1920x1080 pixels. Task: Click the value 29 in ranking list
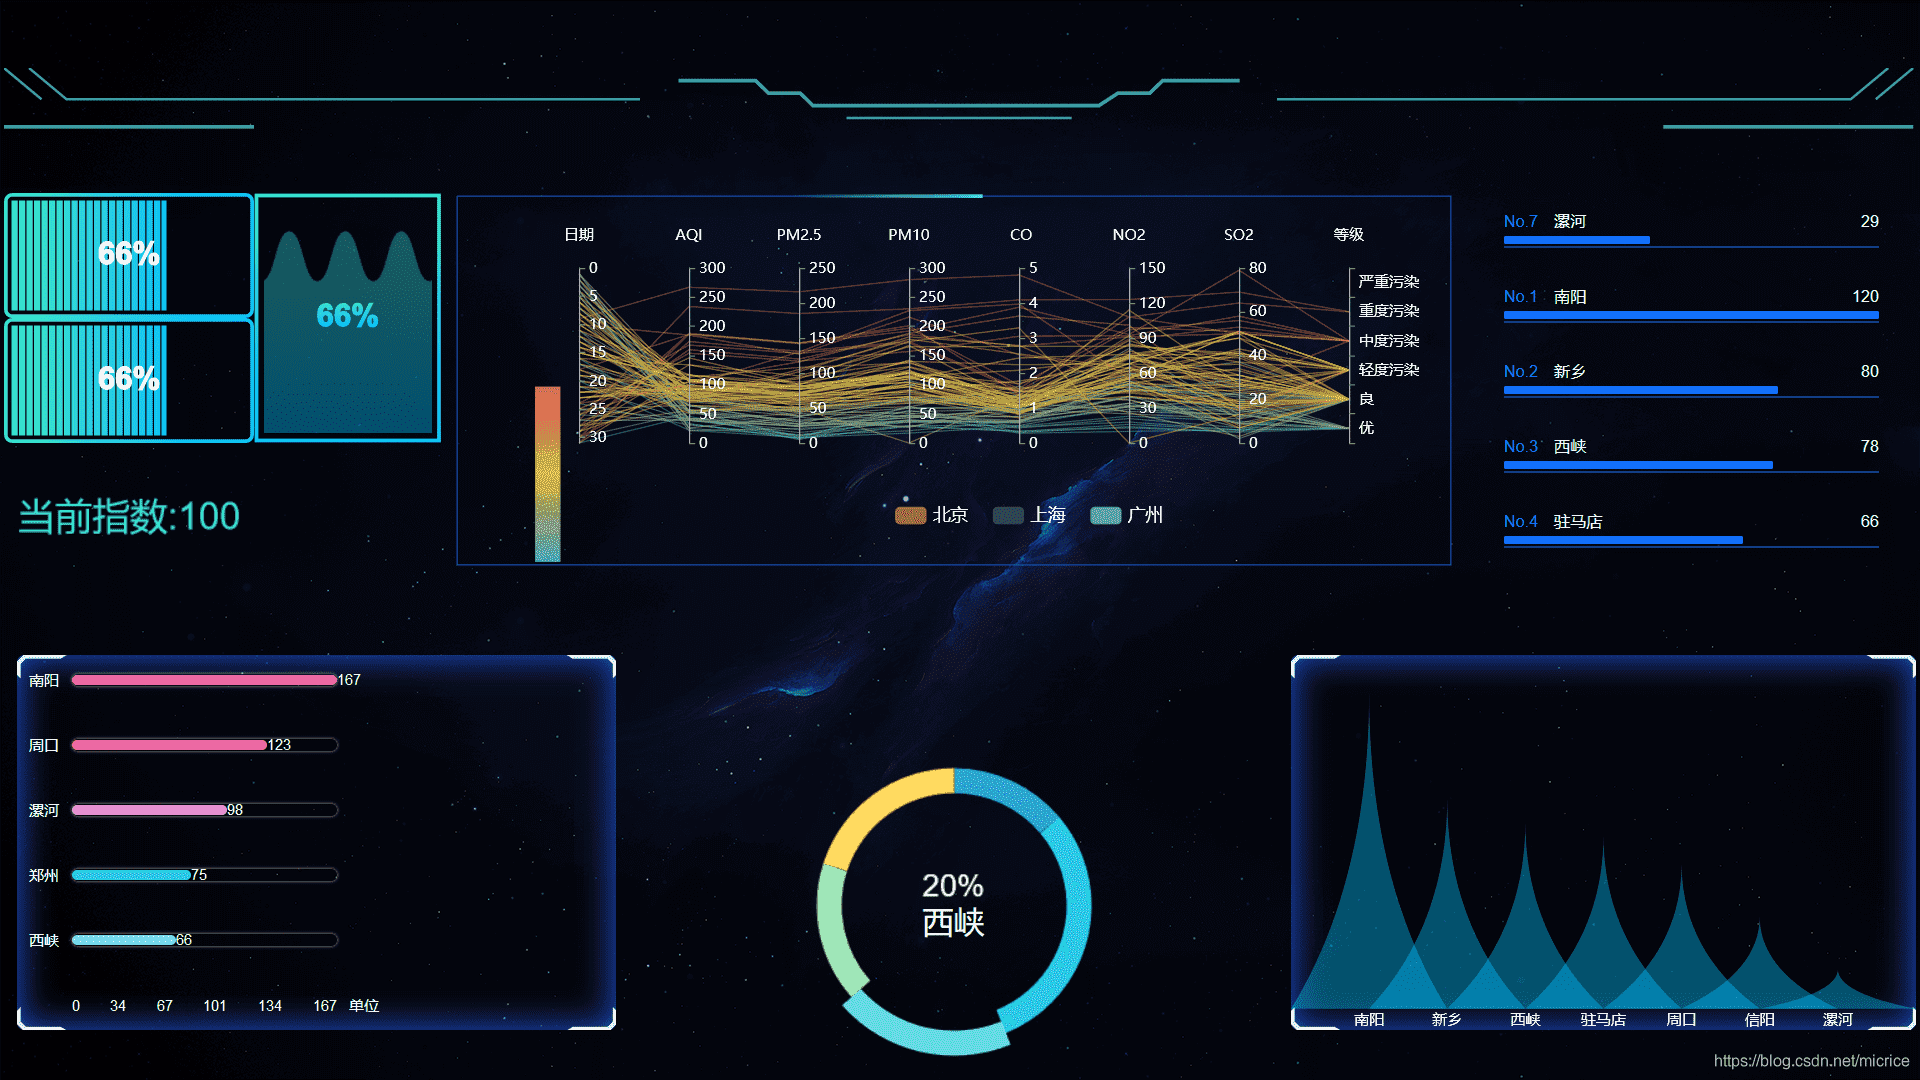(1869, 222)
